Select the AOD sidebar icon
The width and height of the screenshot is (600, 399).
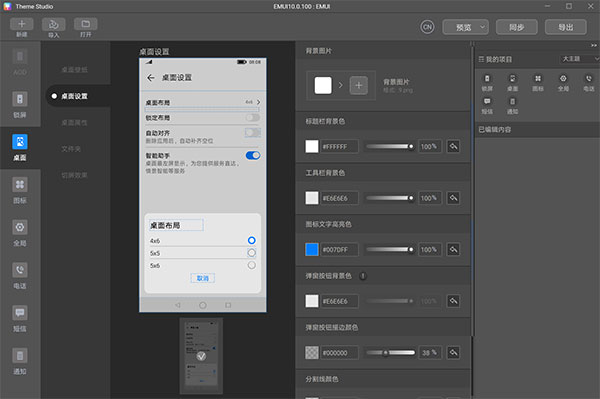[x=20, y=57]
